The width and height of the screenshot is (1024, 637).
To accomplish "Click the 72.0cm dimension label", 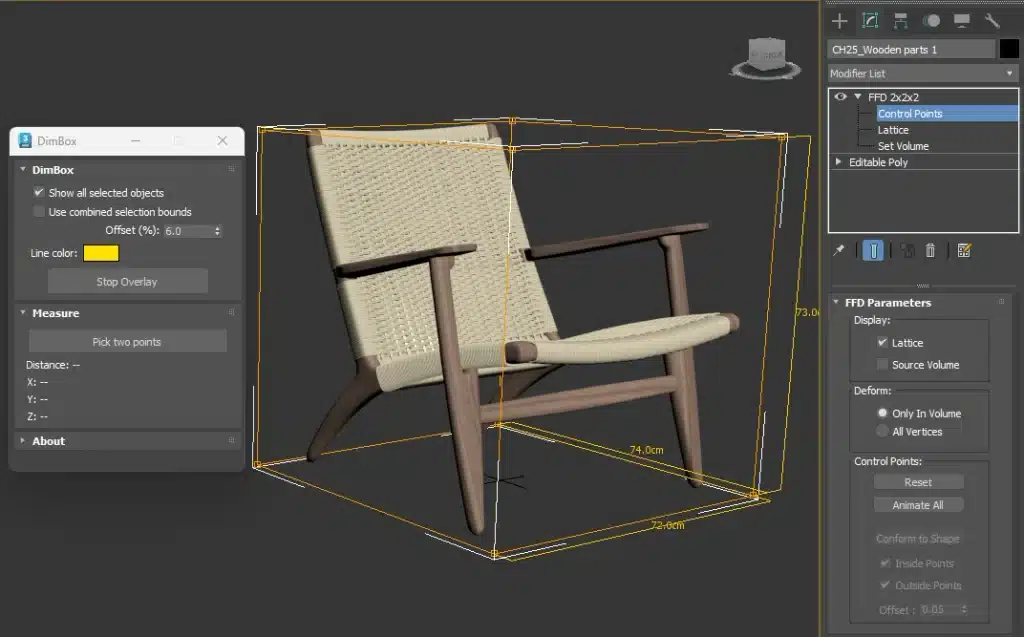I will click(668, 525).
